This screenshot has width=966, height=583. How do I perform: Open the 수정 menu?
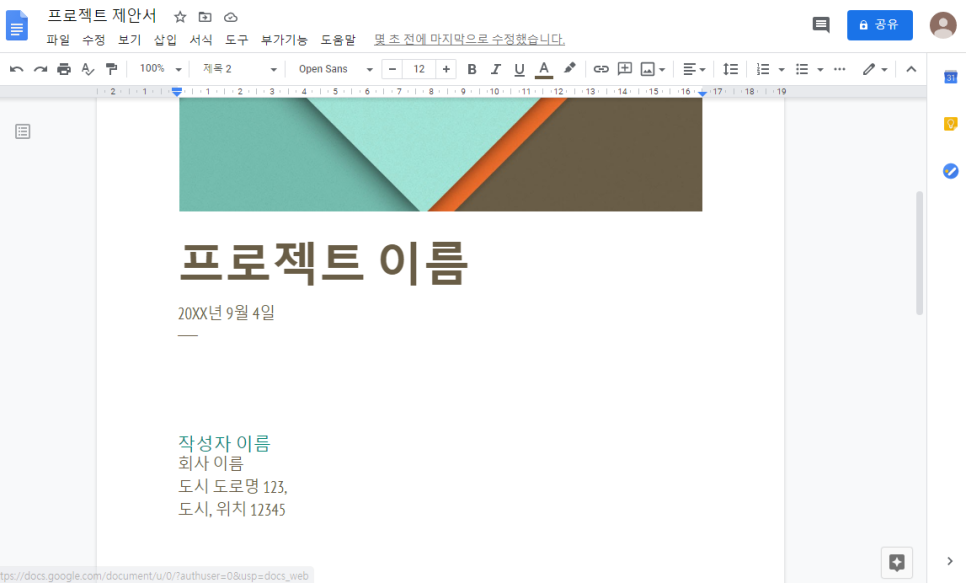[x=94, y=40]
